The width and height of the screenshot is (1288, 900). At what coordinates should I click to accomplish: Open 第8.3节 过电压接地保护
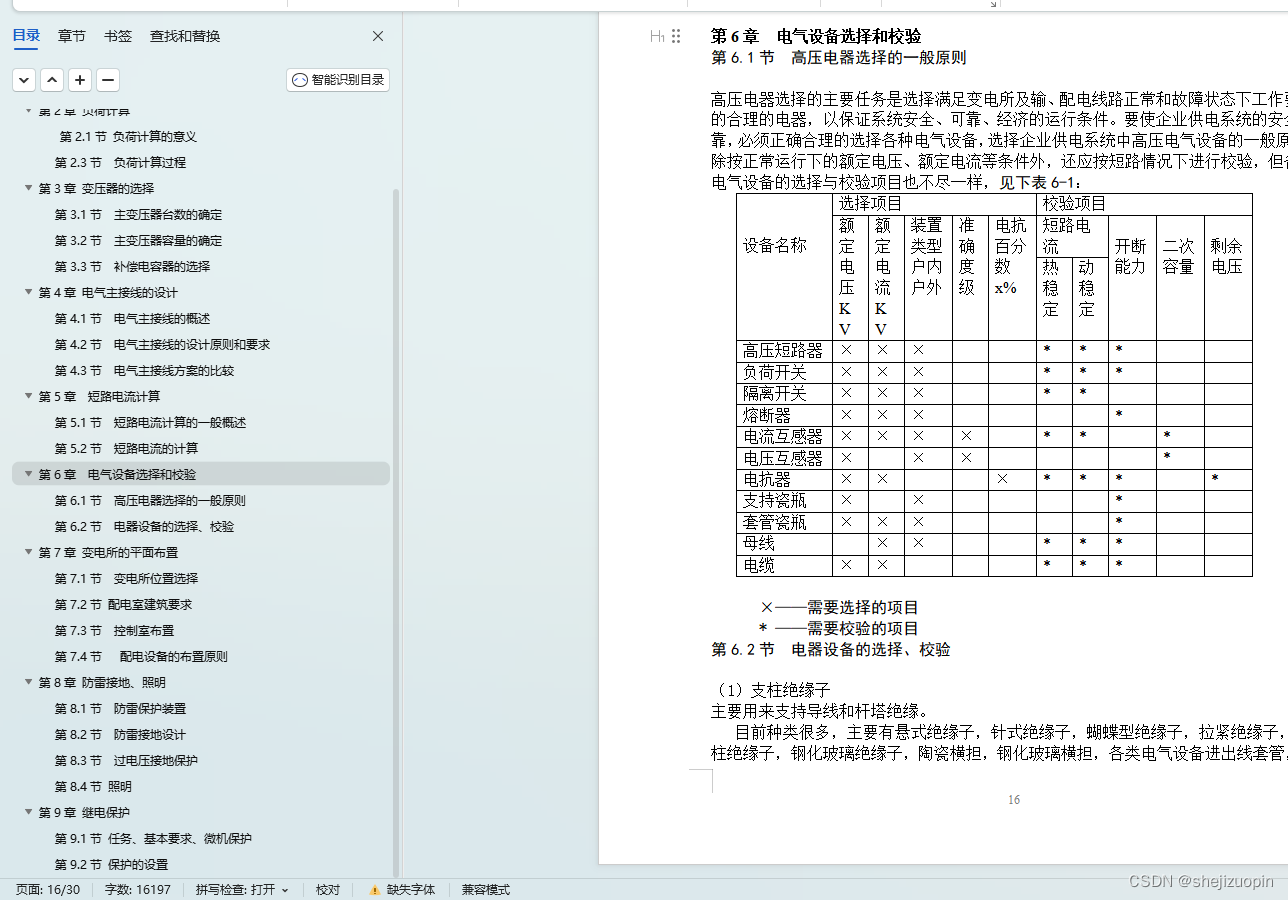pyautogui.click(x=126, y=760)
